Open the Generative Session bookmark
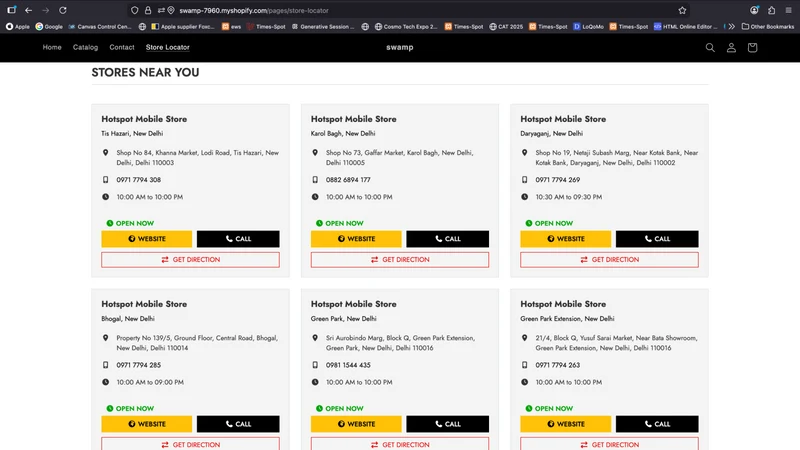Image resolution: width=800 pixels, height=450 pixels. 323,27
